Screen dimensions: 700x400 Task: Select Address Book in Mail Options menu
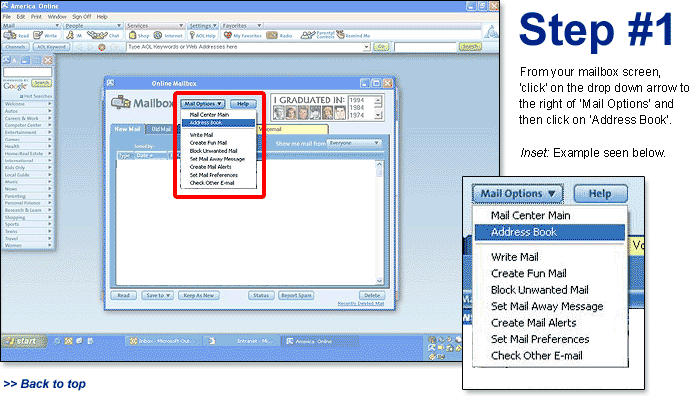tap(206, 122)
